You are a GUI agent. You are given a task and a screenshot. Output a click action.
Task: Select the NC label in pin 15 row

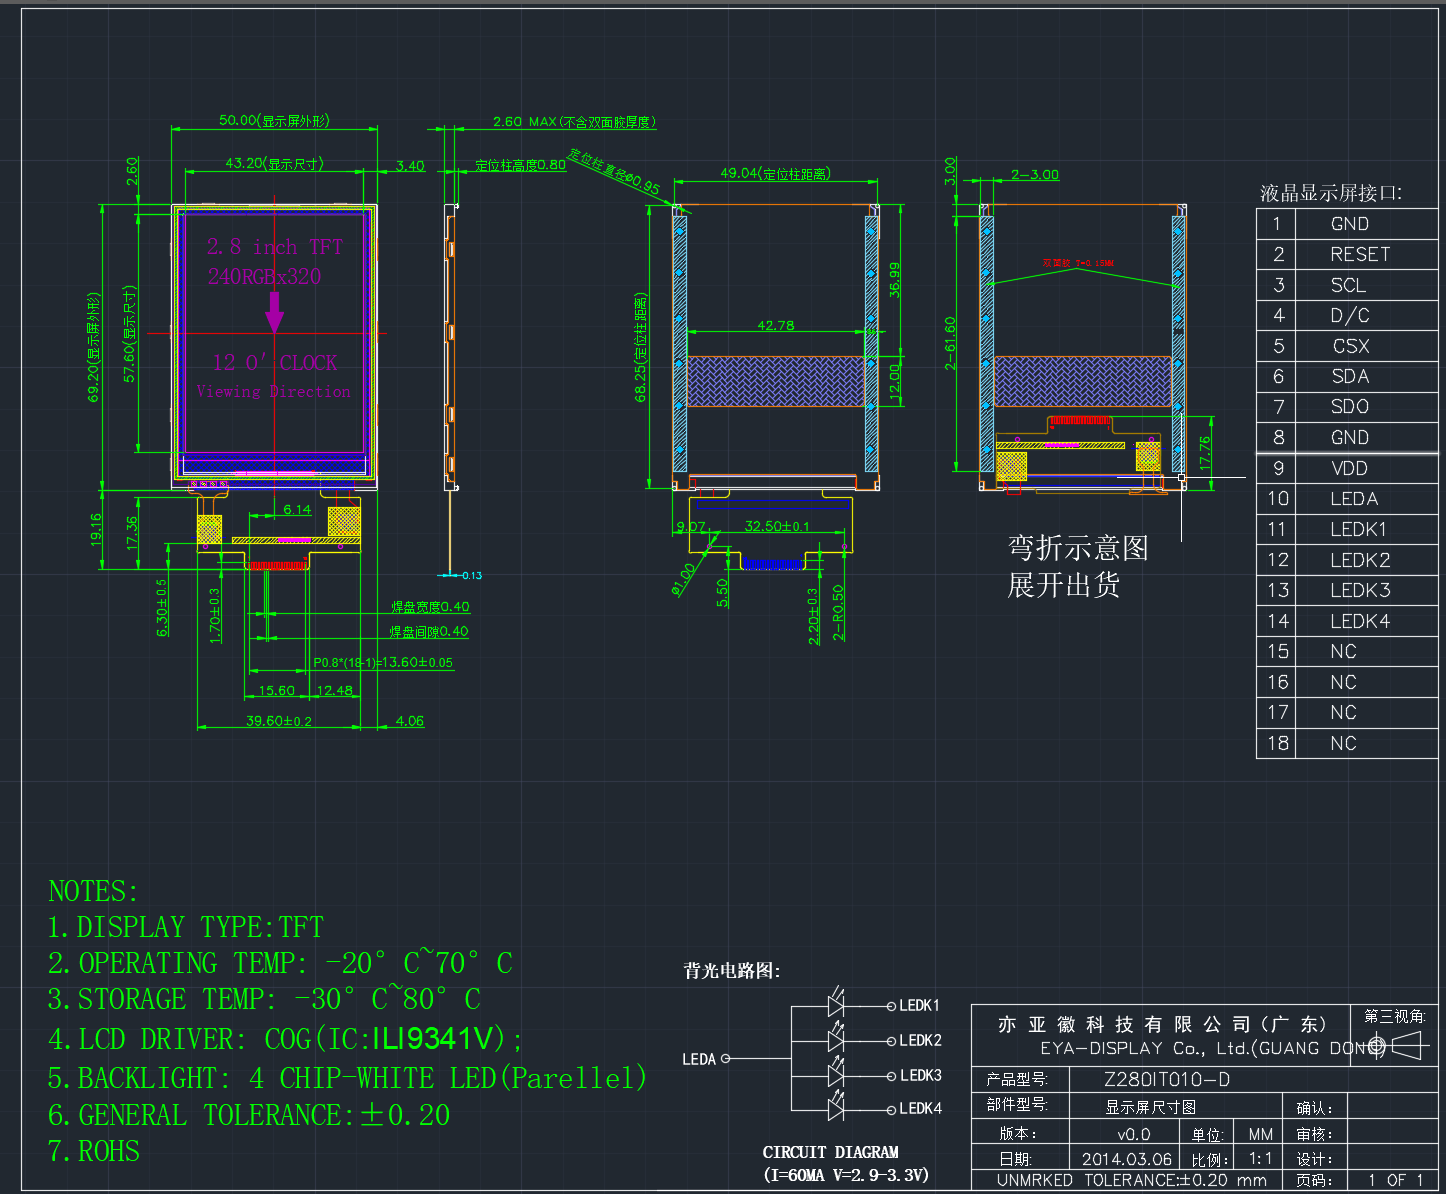(1343, 652)
